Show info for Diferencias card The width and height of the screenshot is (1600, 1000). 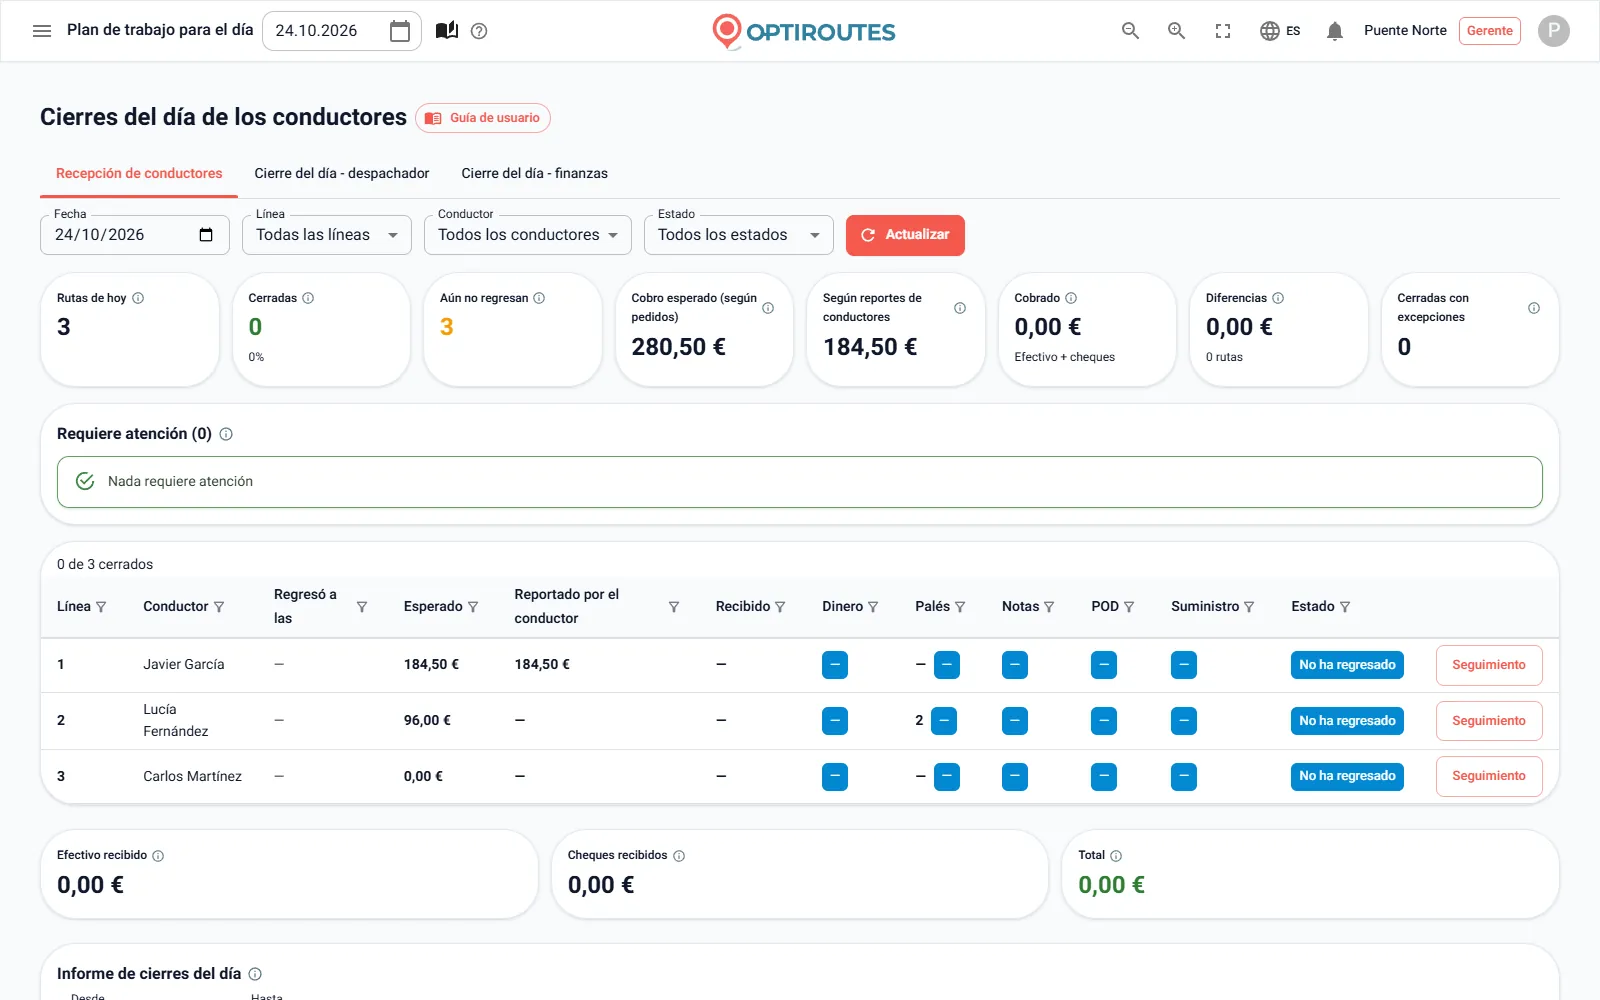(x=1278, y=298)
